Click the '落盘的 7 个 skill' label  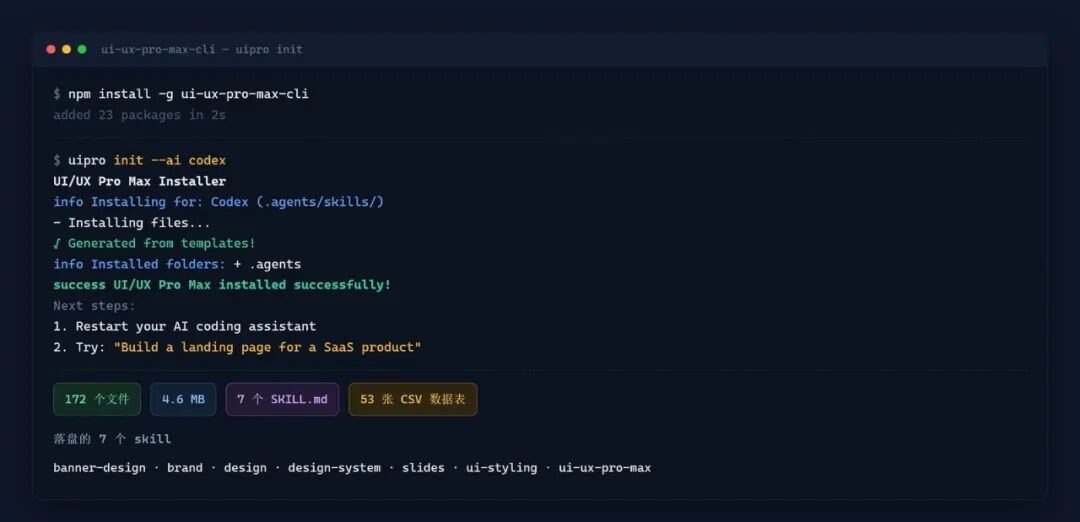(x=112, y=439)
